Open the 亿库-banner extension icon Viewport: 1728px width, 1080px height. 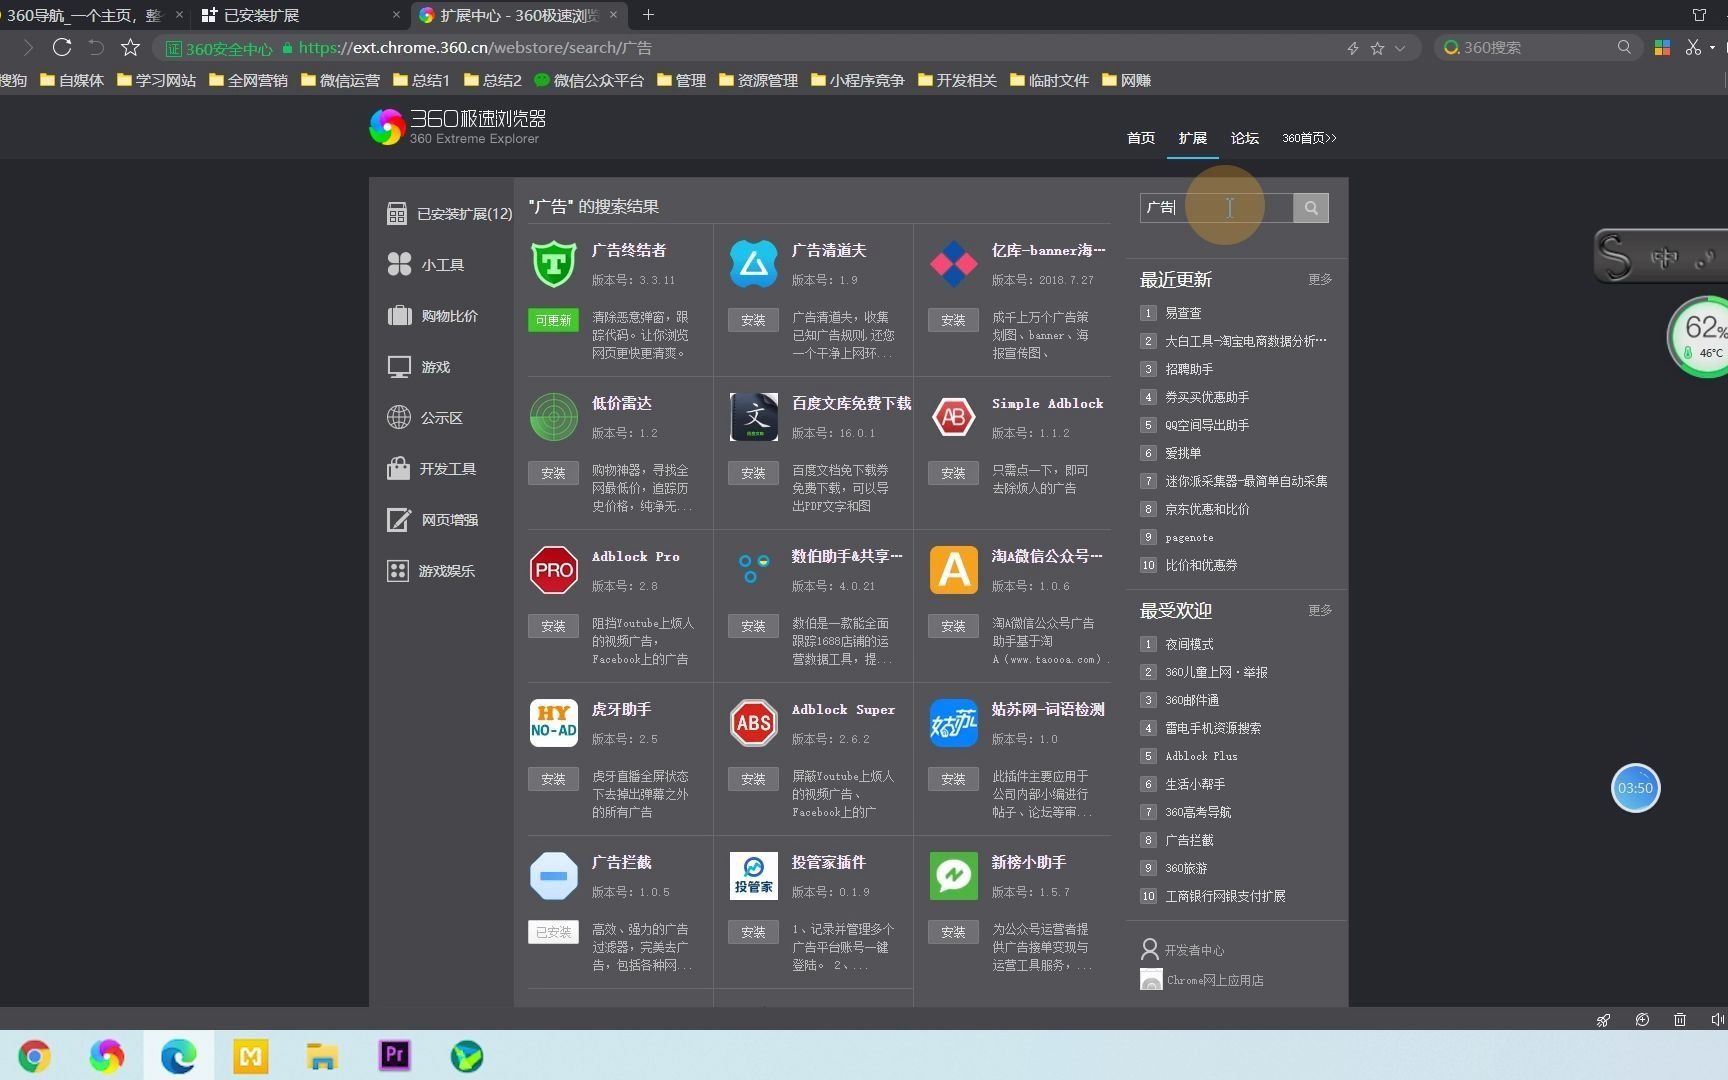click(953, 264)
